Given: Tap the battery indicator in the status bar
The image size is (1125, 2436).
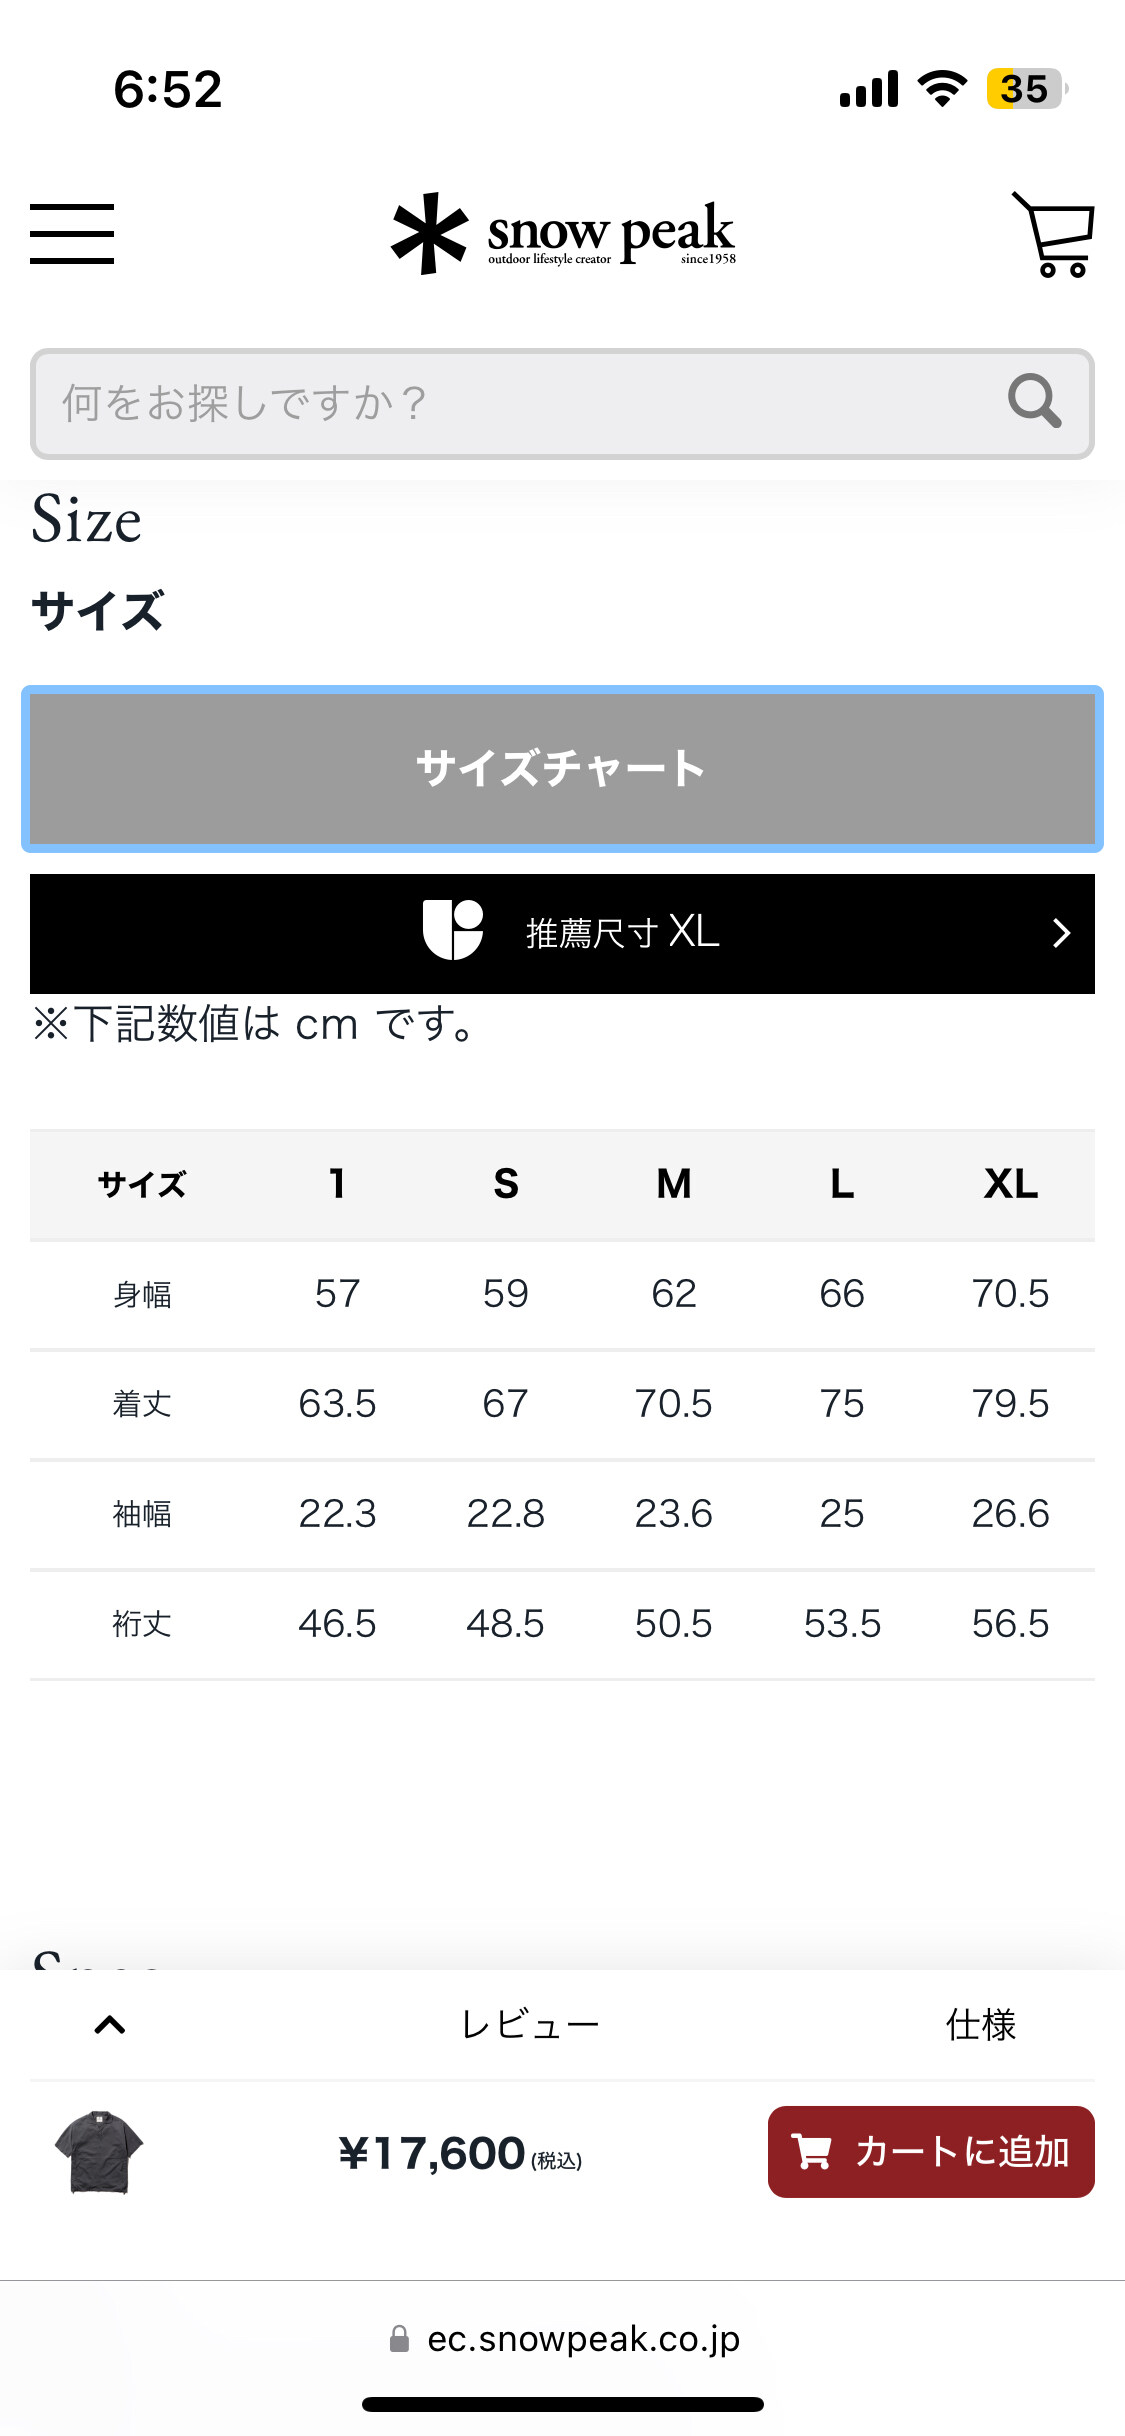Looking at the screenshot, I should click(x=1026, y=88).
